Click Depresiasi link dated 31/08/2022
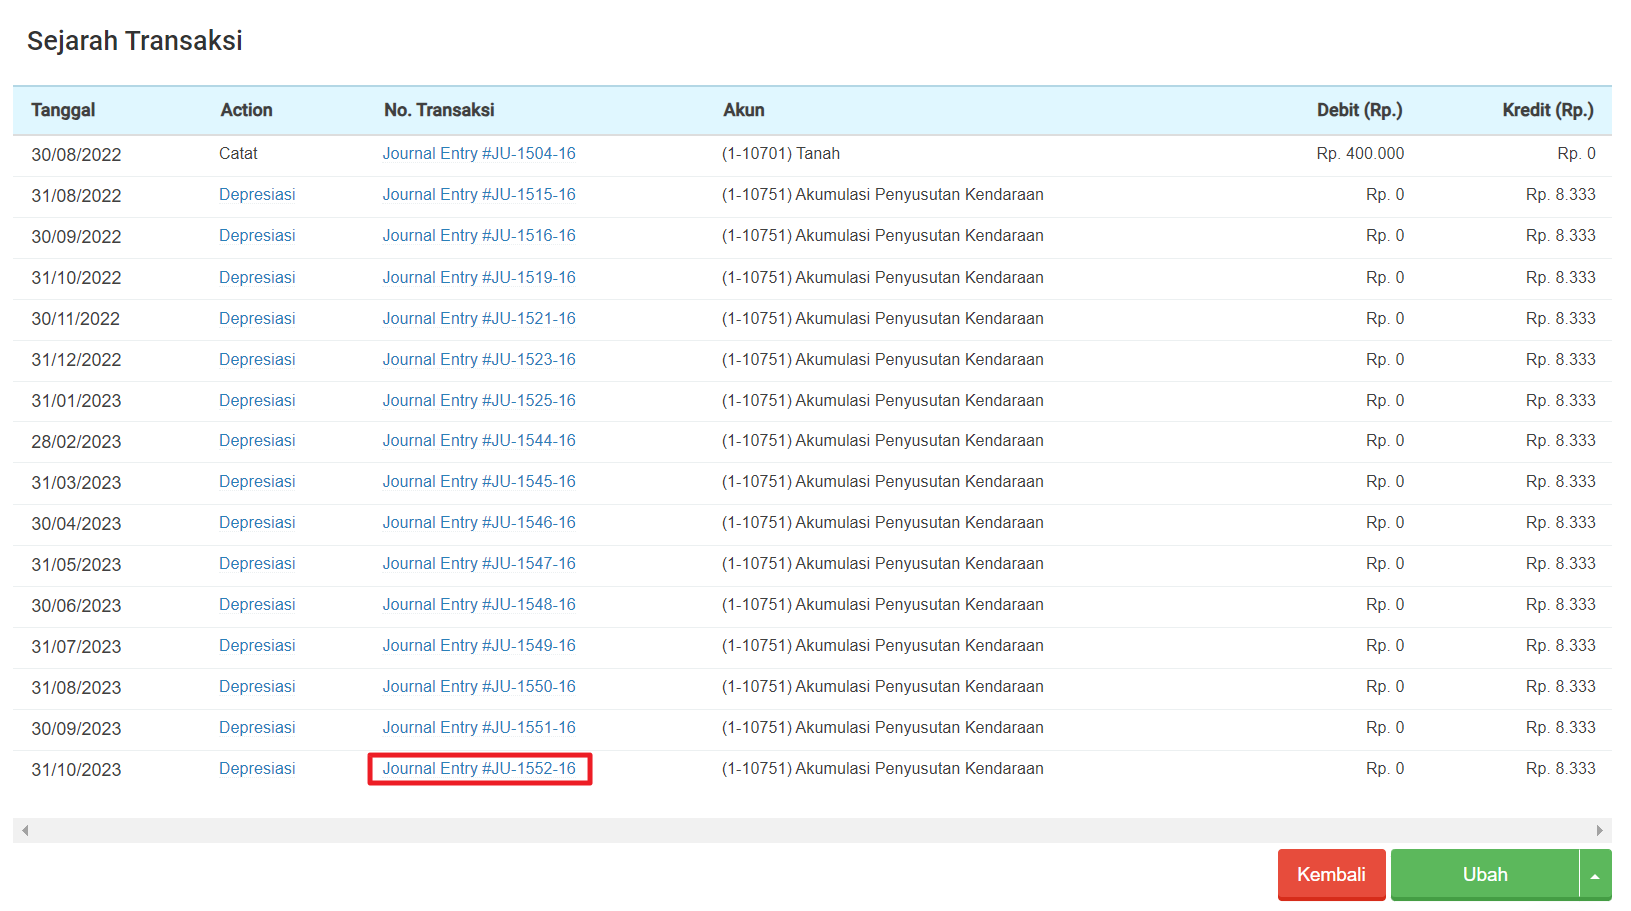 [257, 195]
